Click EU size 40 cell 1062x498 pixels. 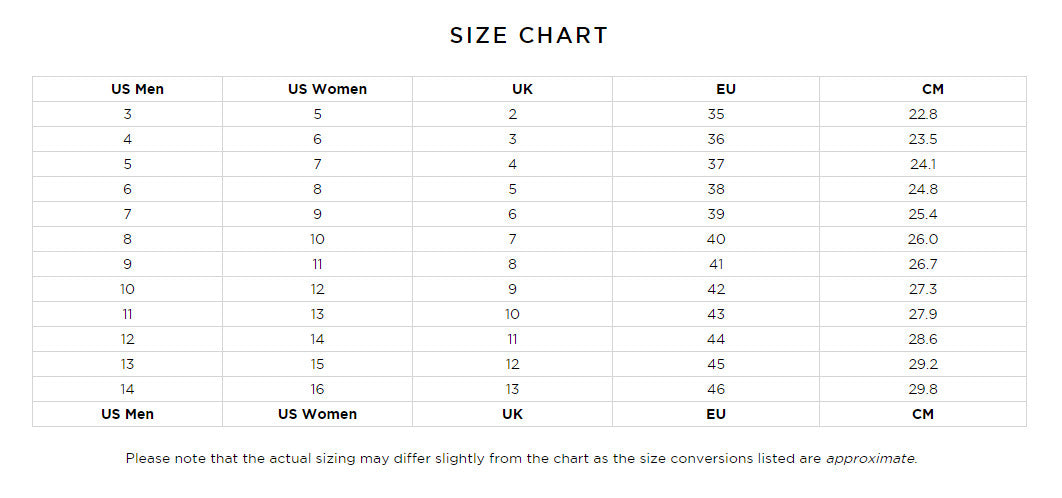pyautogui.click(x=716, y=239)
